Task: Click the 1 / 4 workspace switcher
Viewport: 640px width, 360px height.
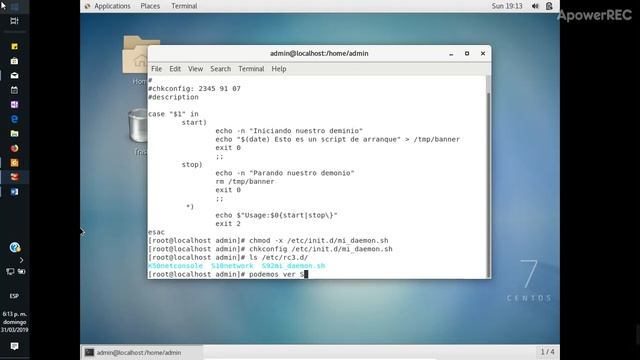Action: coord(547,351)
